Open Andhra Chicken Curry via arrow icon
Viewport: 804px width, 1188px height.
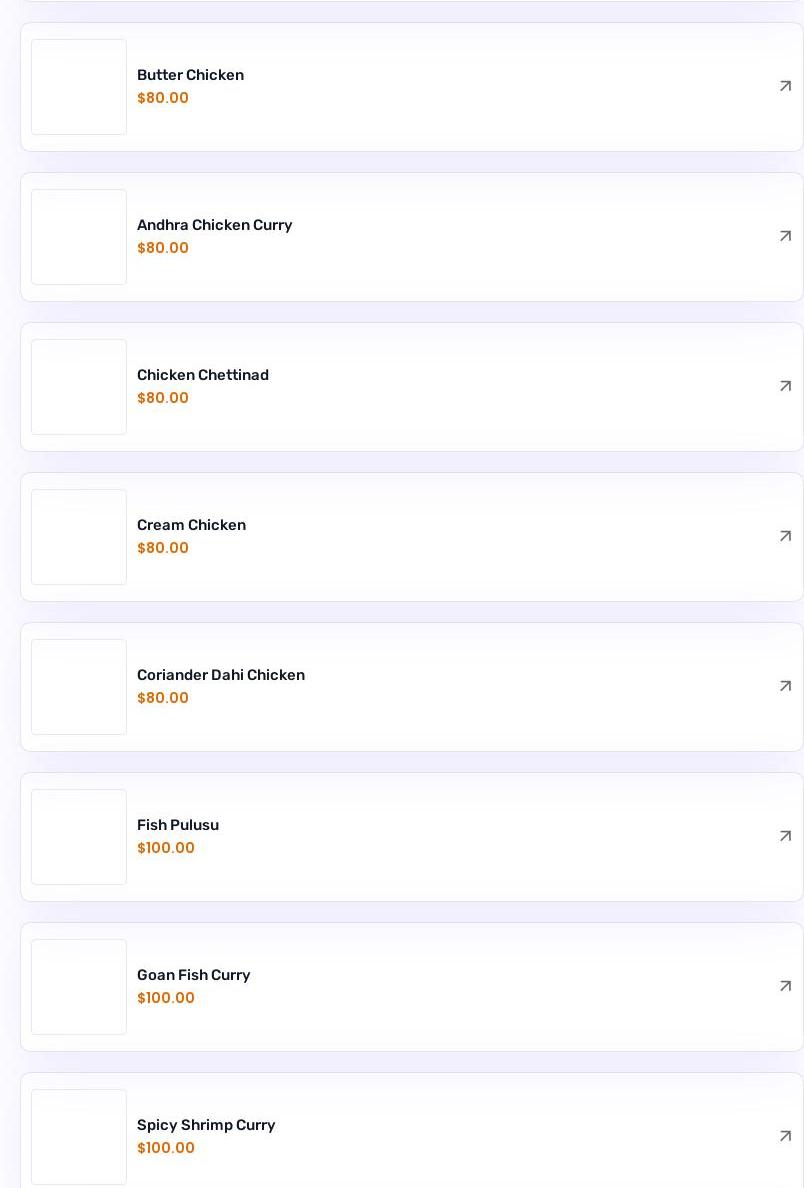(785, 236)
